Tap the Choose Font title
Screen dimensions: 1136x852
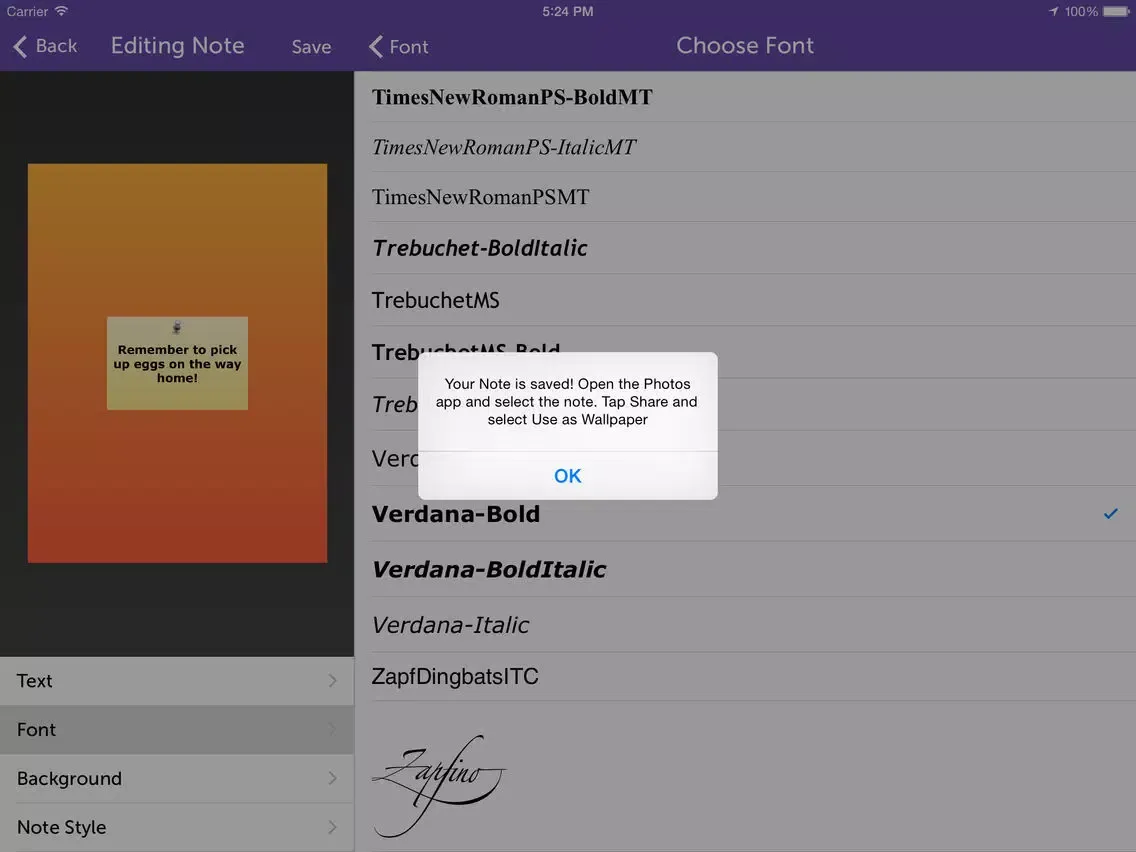pos(745,46)
